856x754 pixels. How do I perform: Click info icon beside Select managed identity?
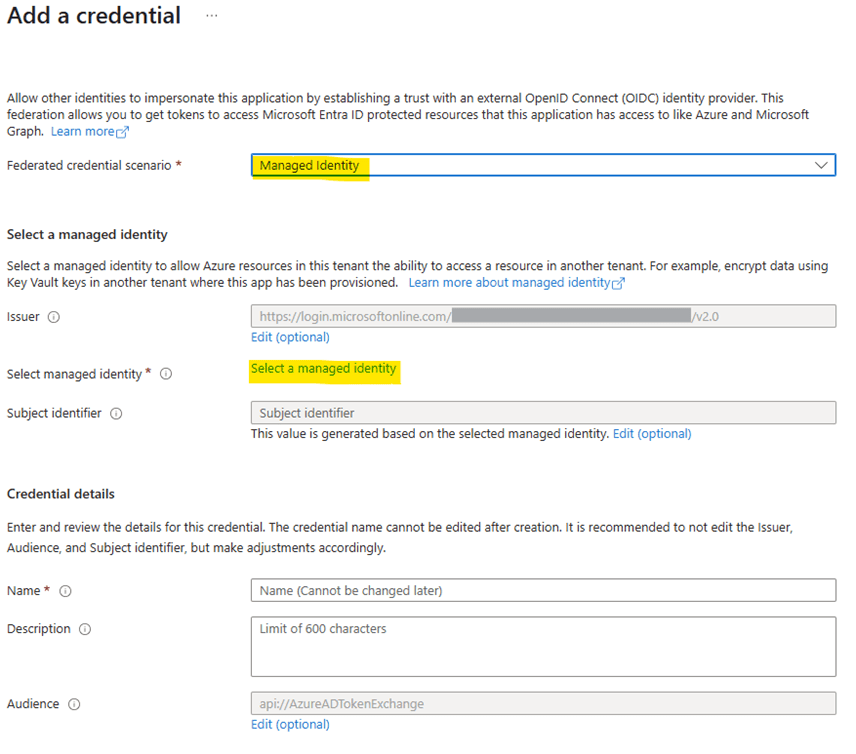(166, 374)
